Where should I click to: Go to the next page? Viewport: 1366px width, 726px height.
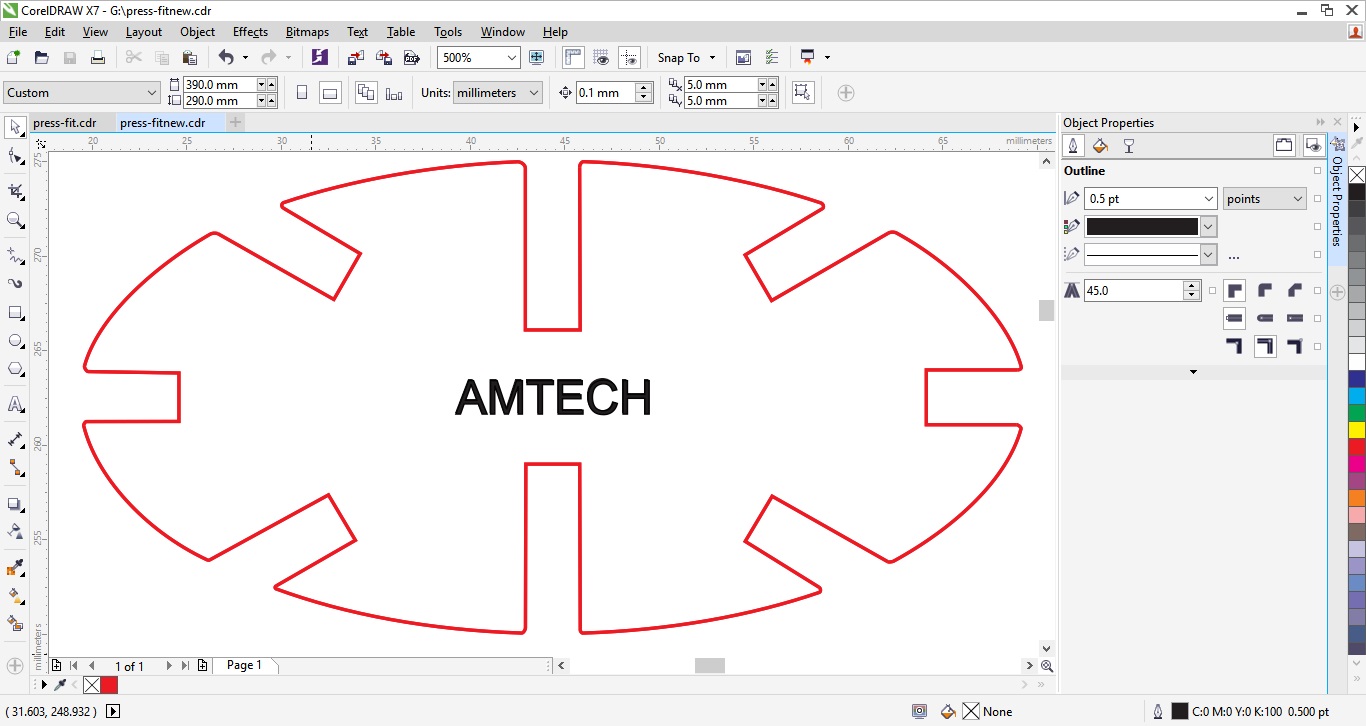point(169,666)
